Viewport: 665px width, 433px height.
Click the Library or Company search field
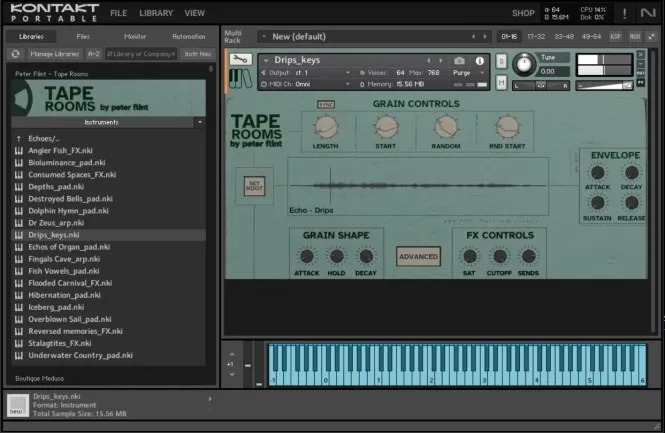141,54
